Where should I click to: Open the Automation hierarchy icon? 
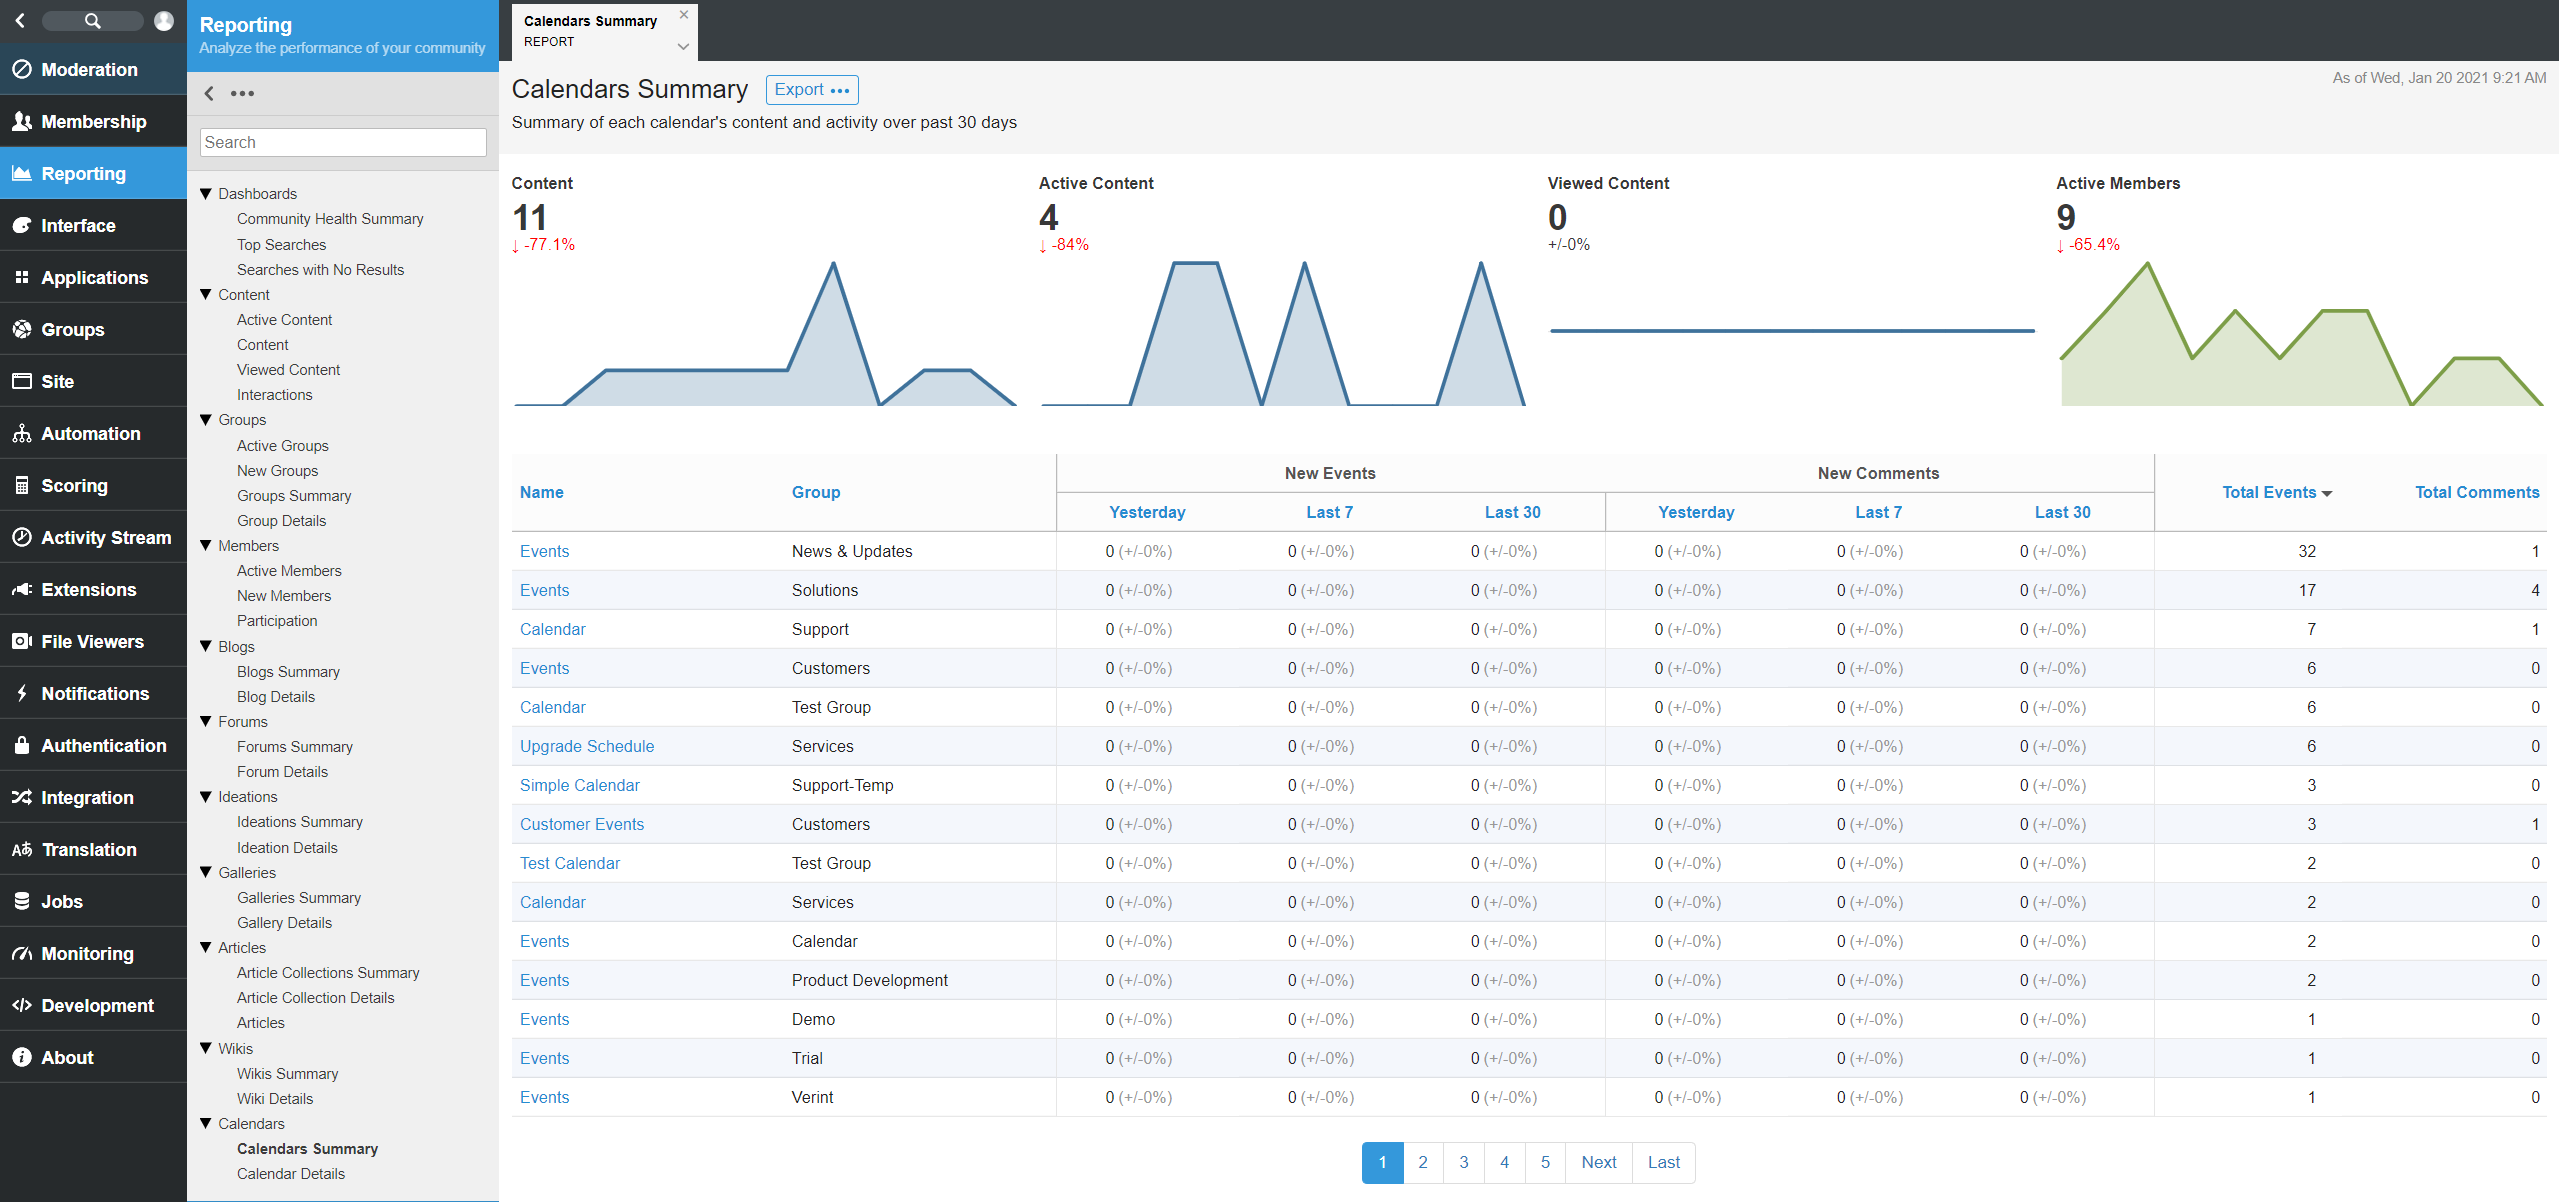[x=21, y=433]
